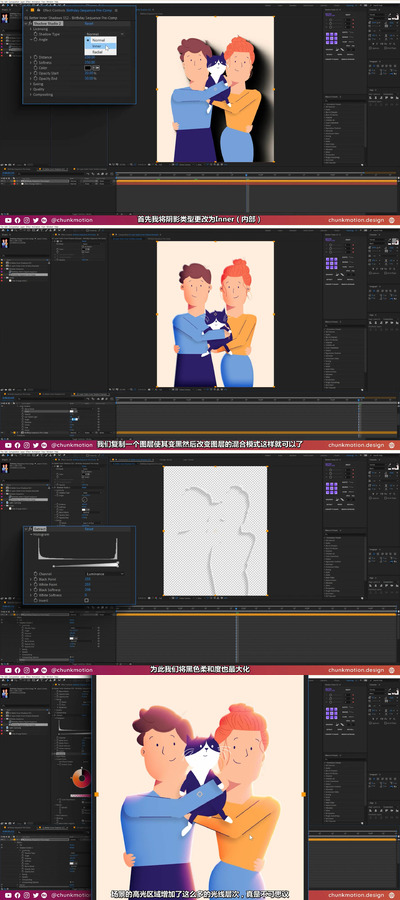Toggle the Shadow Type stopwatch
Screen dimensions: 400x900
(x=36, y=34)
